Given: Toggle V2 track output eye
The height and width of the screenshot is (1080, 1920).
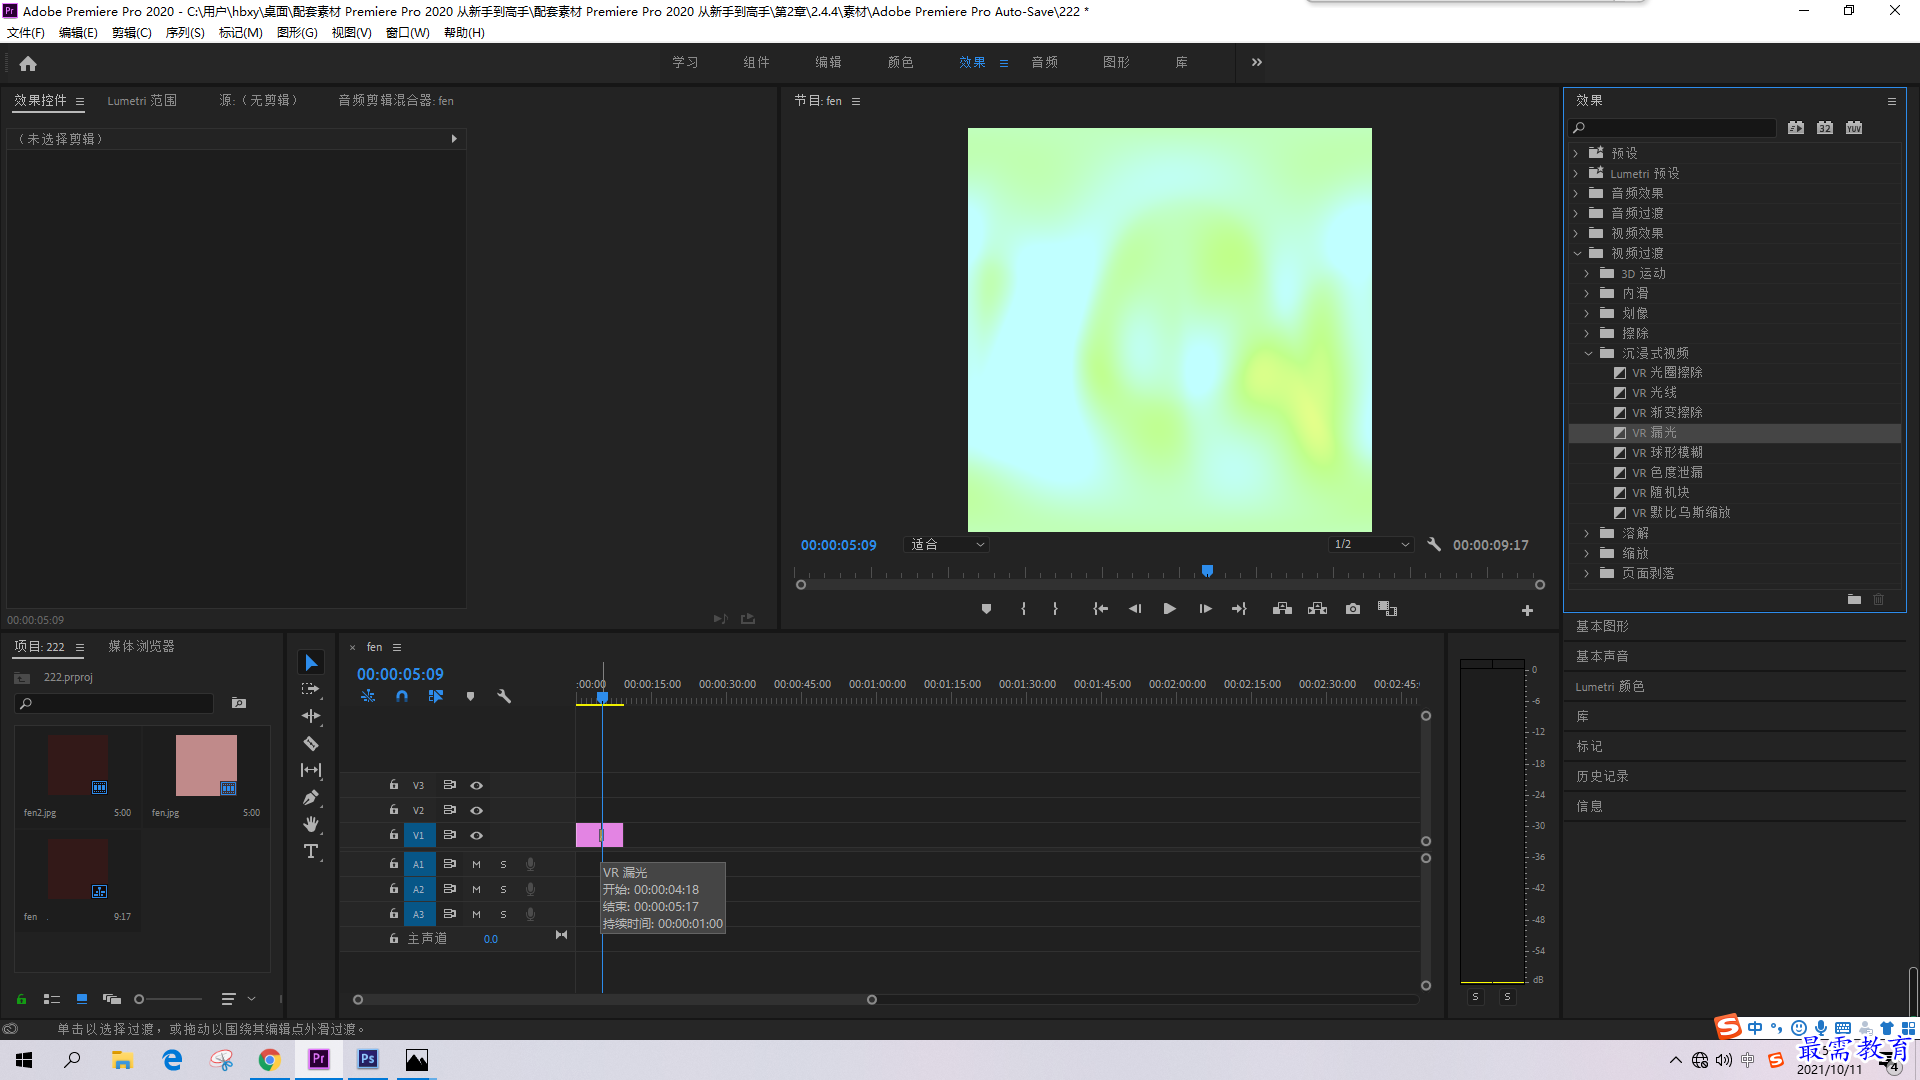Looking at the screenshot, I should pos(477,810).
